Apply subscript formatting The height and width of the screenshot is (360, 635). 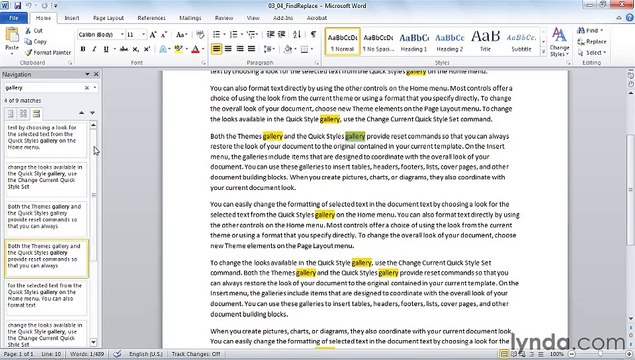pos(136,49)
